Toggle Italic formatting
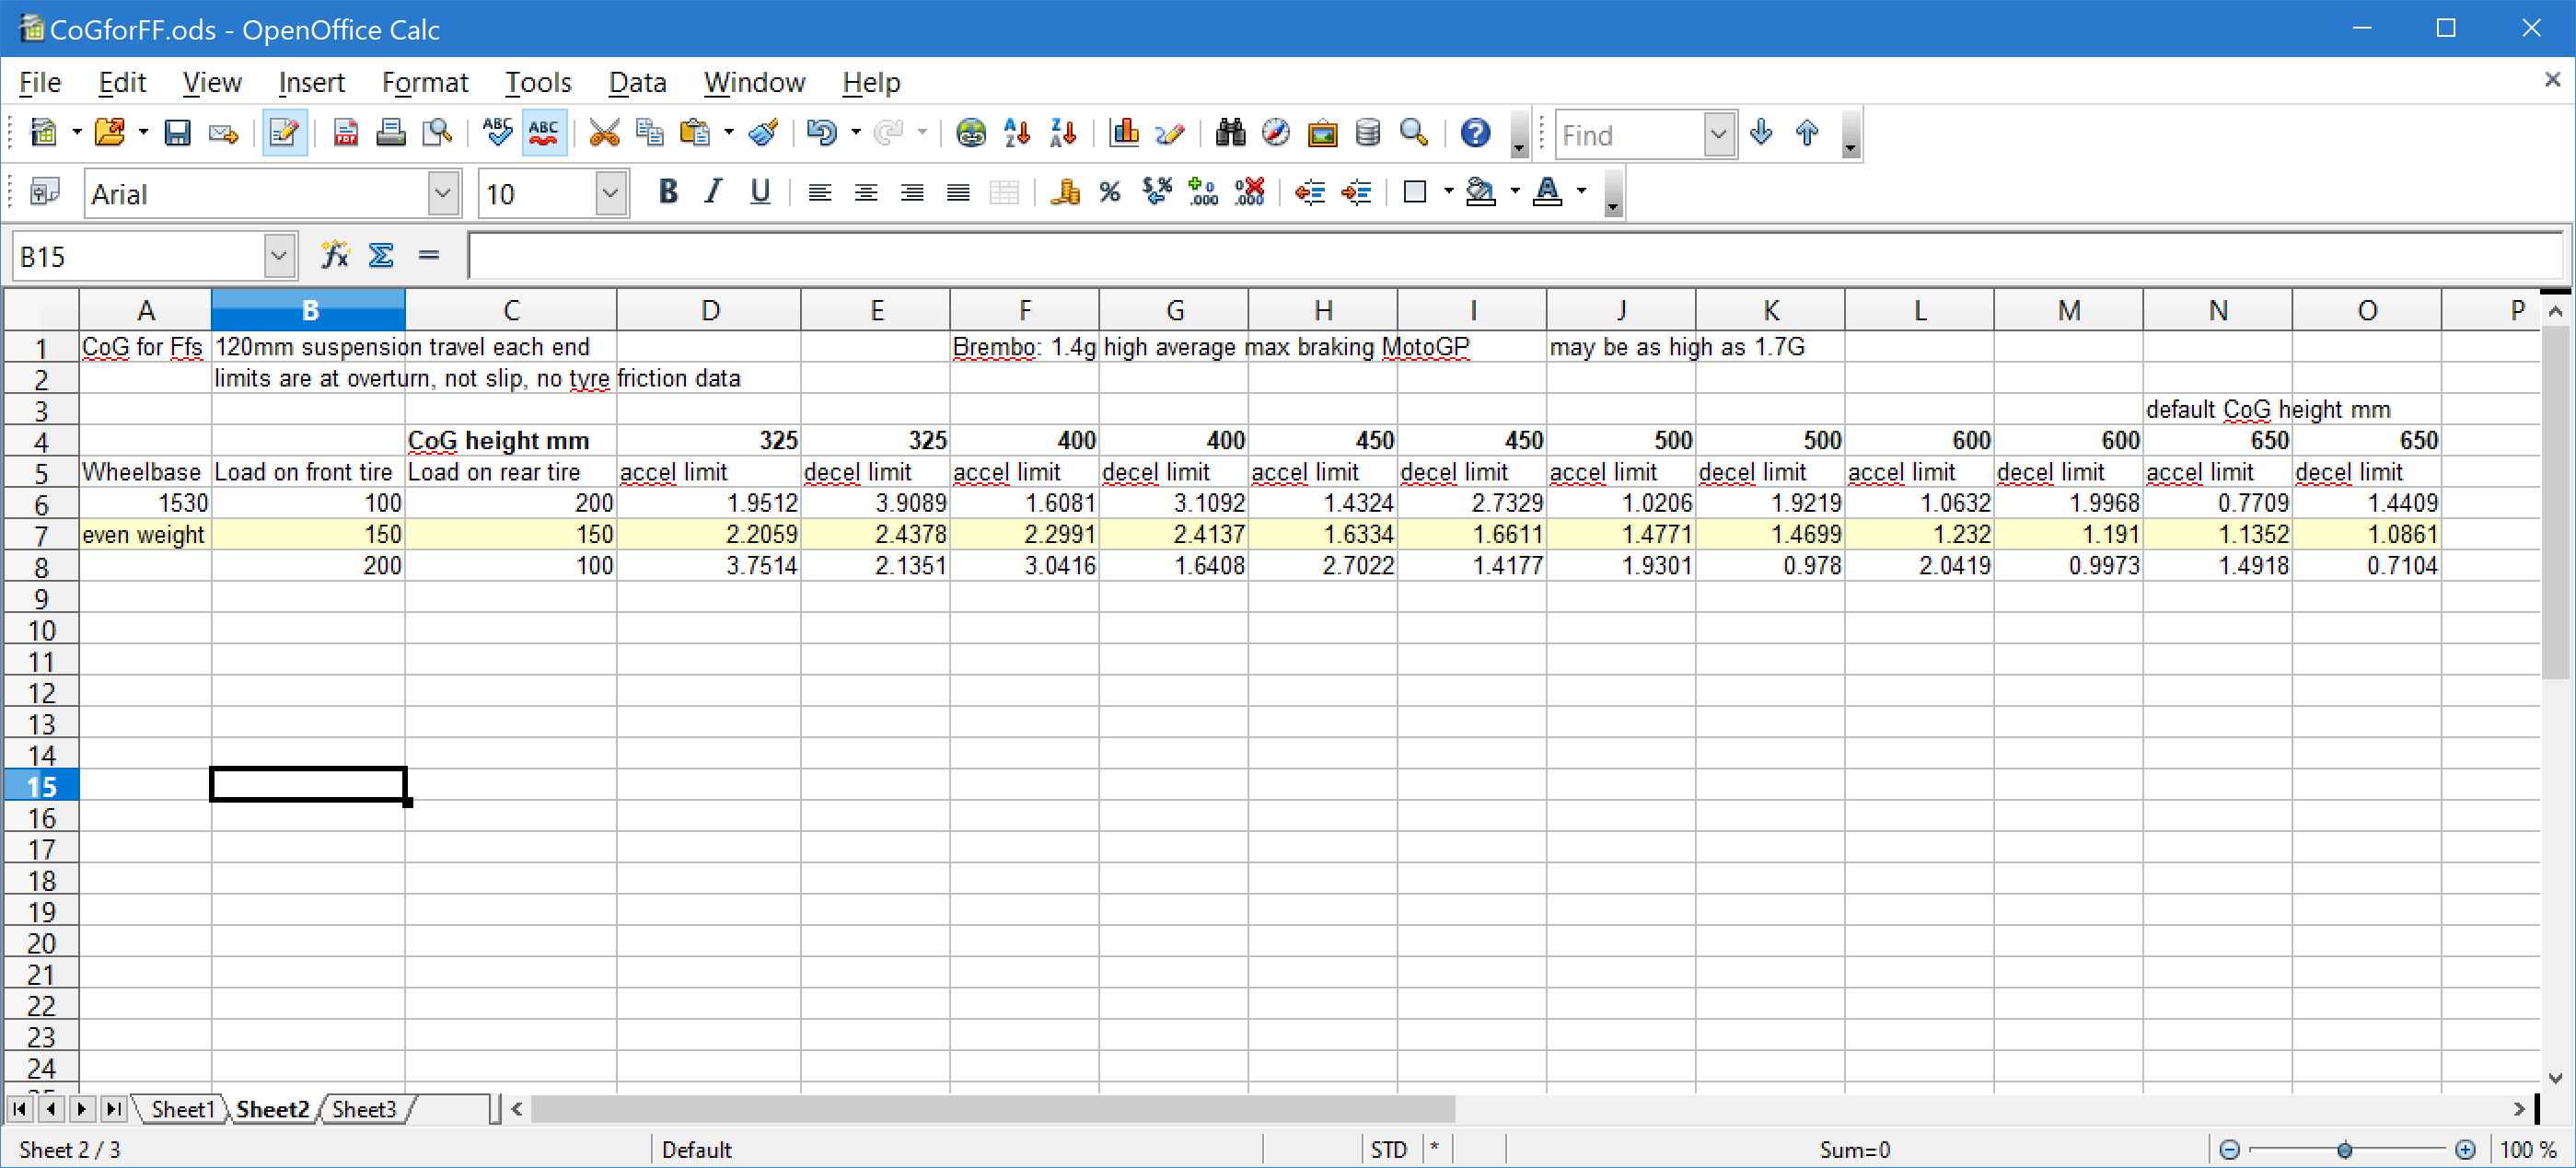 click(x=714, y=192)
